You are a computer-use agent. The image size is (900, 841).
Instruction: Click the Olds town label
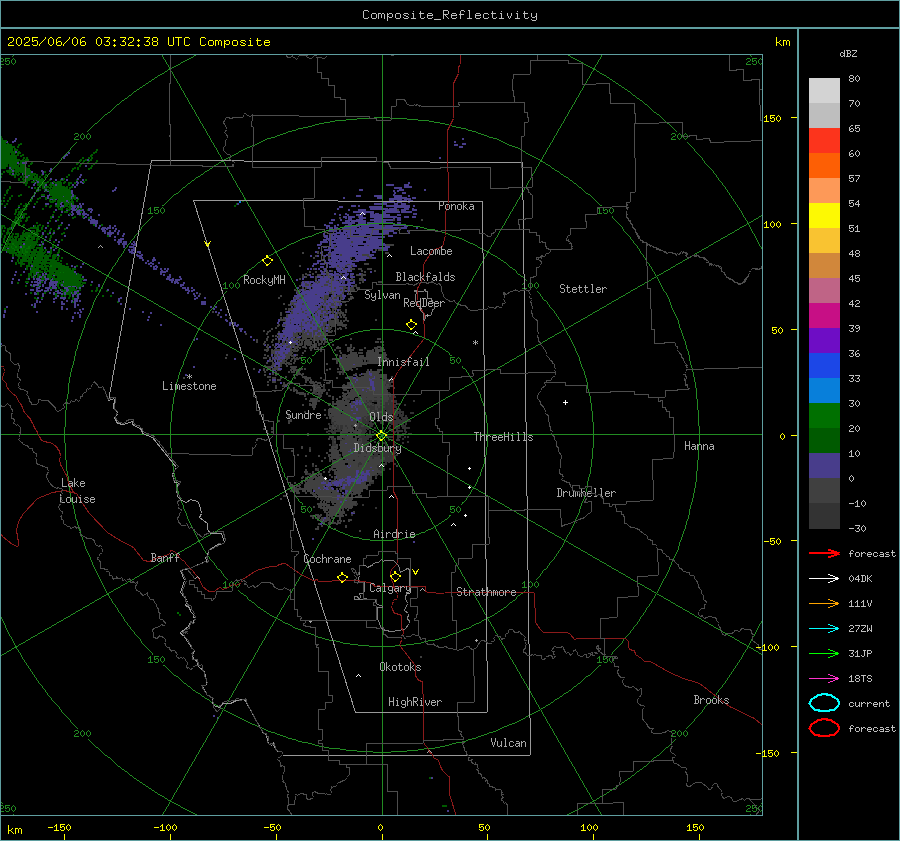tap(381, 417)
